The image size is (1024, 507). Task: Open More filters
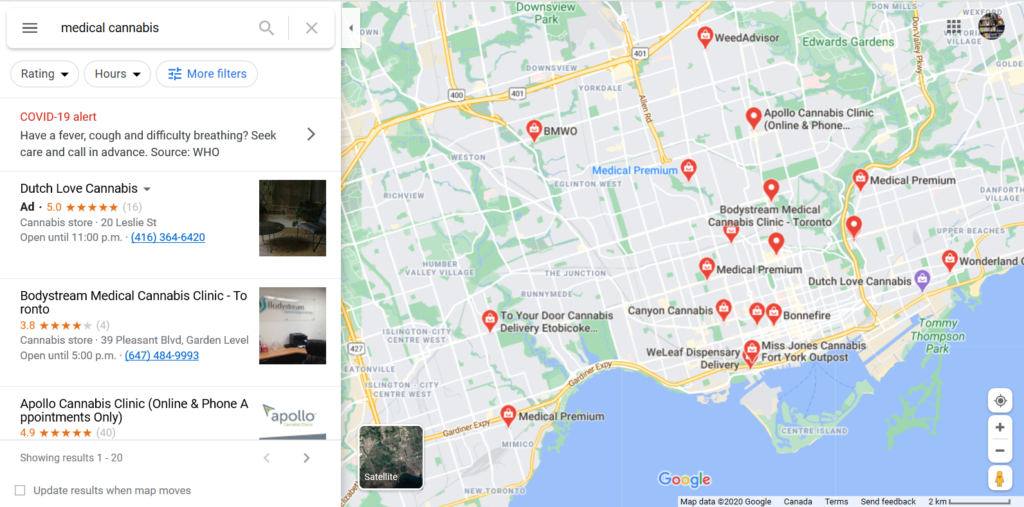coord(207,74)
